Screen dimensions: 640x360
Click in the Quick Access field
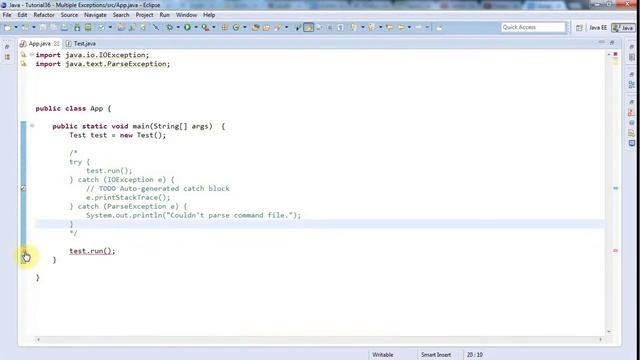pyautogui.click(x=533, y=27)
